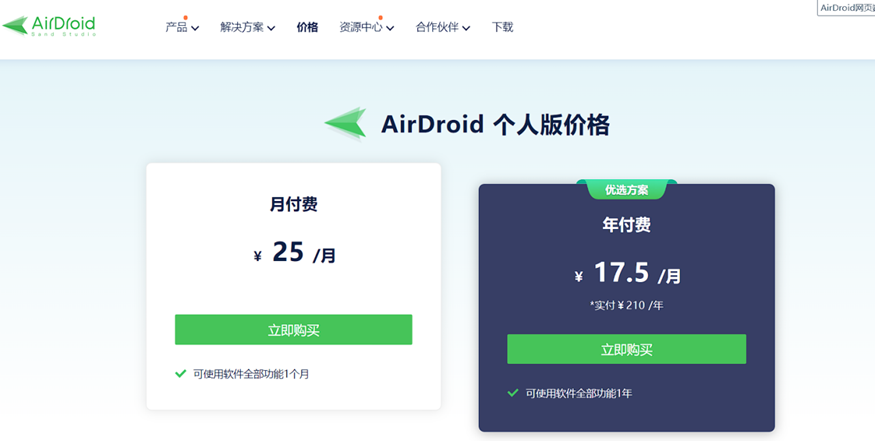Open the 资源中心 menu
The height and width of the screenshot is (441, 875).
tap(361, 27)
